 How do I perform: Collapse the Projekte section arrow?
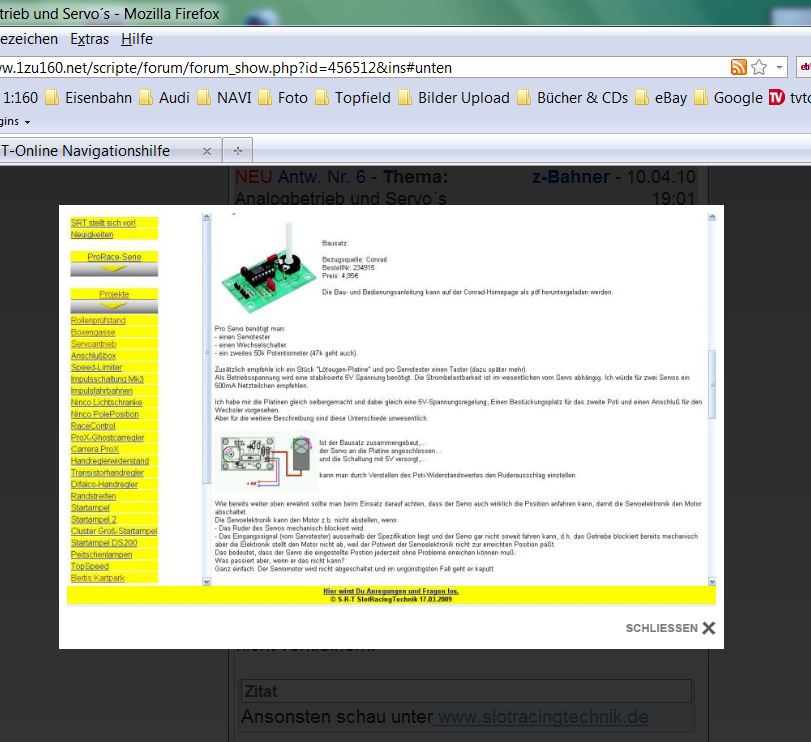114,306
